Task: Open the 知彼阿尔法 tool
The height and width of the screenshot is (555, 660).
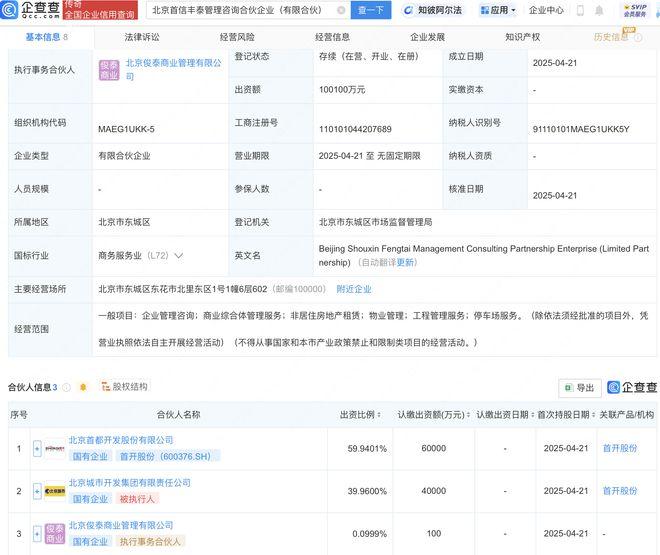Action: [432, 10]
